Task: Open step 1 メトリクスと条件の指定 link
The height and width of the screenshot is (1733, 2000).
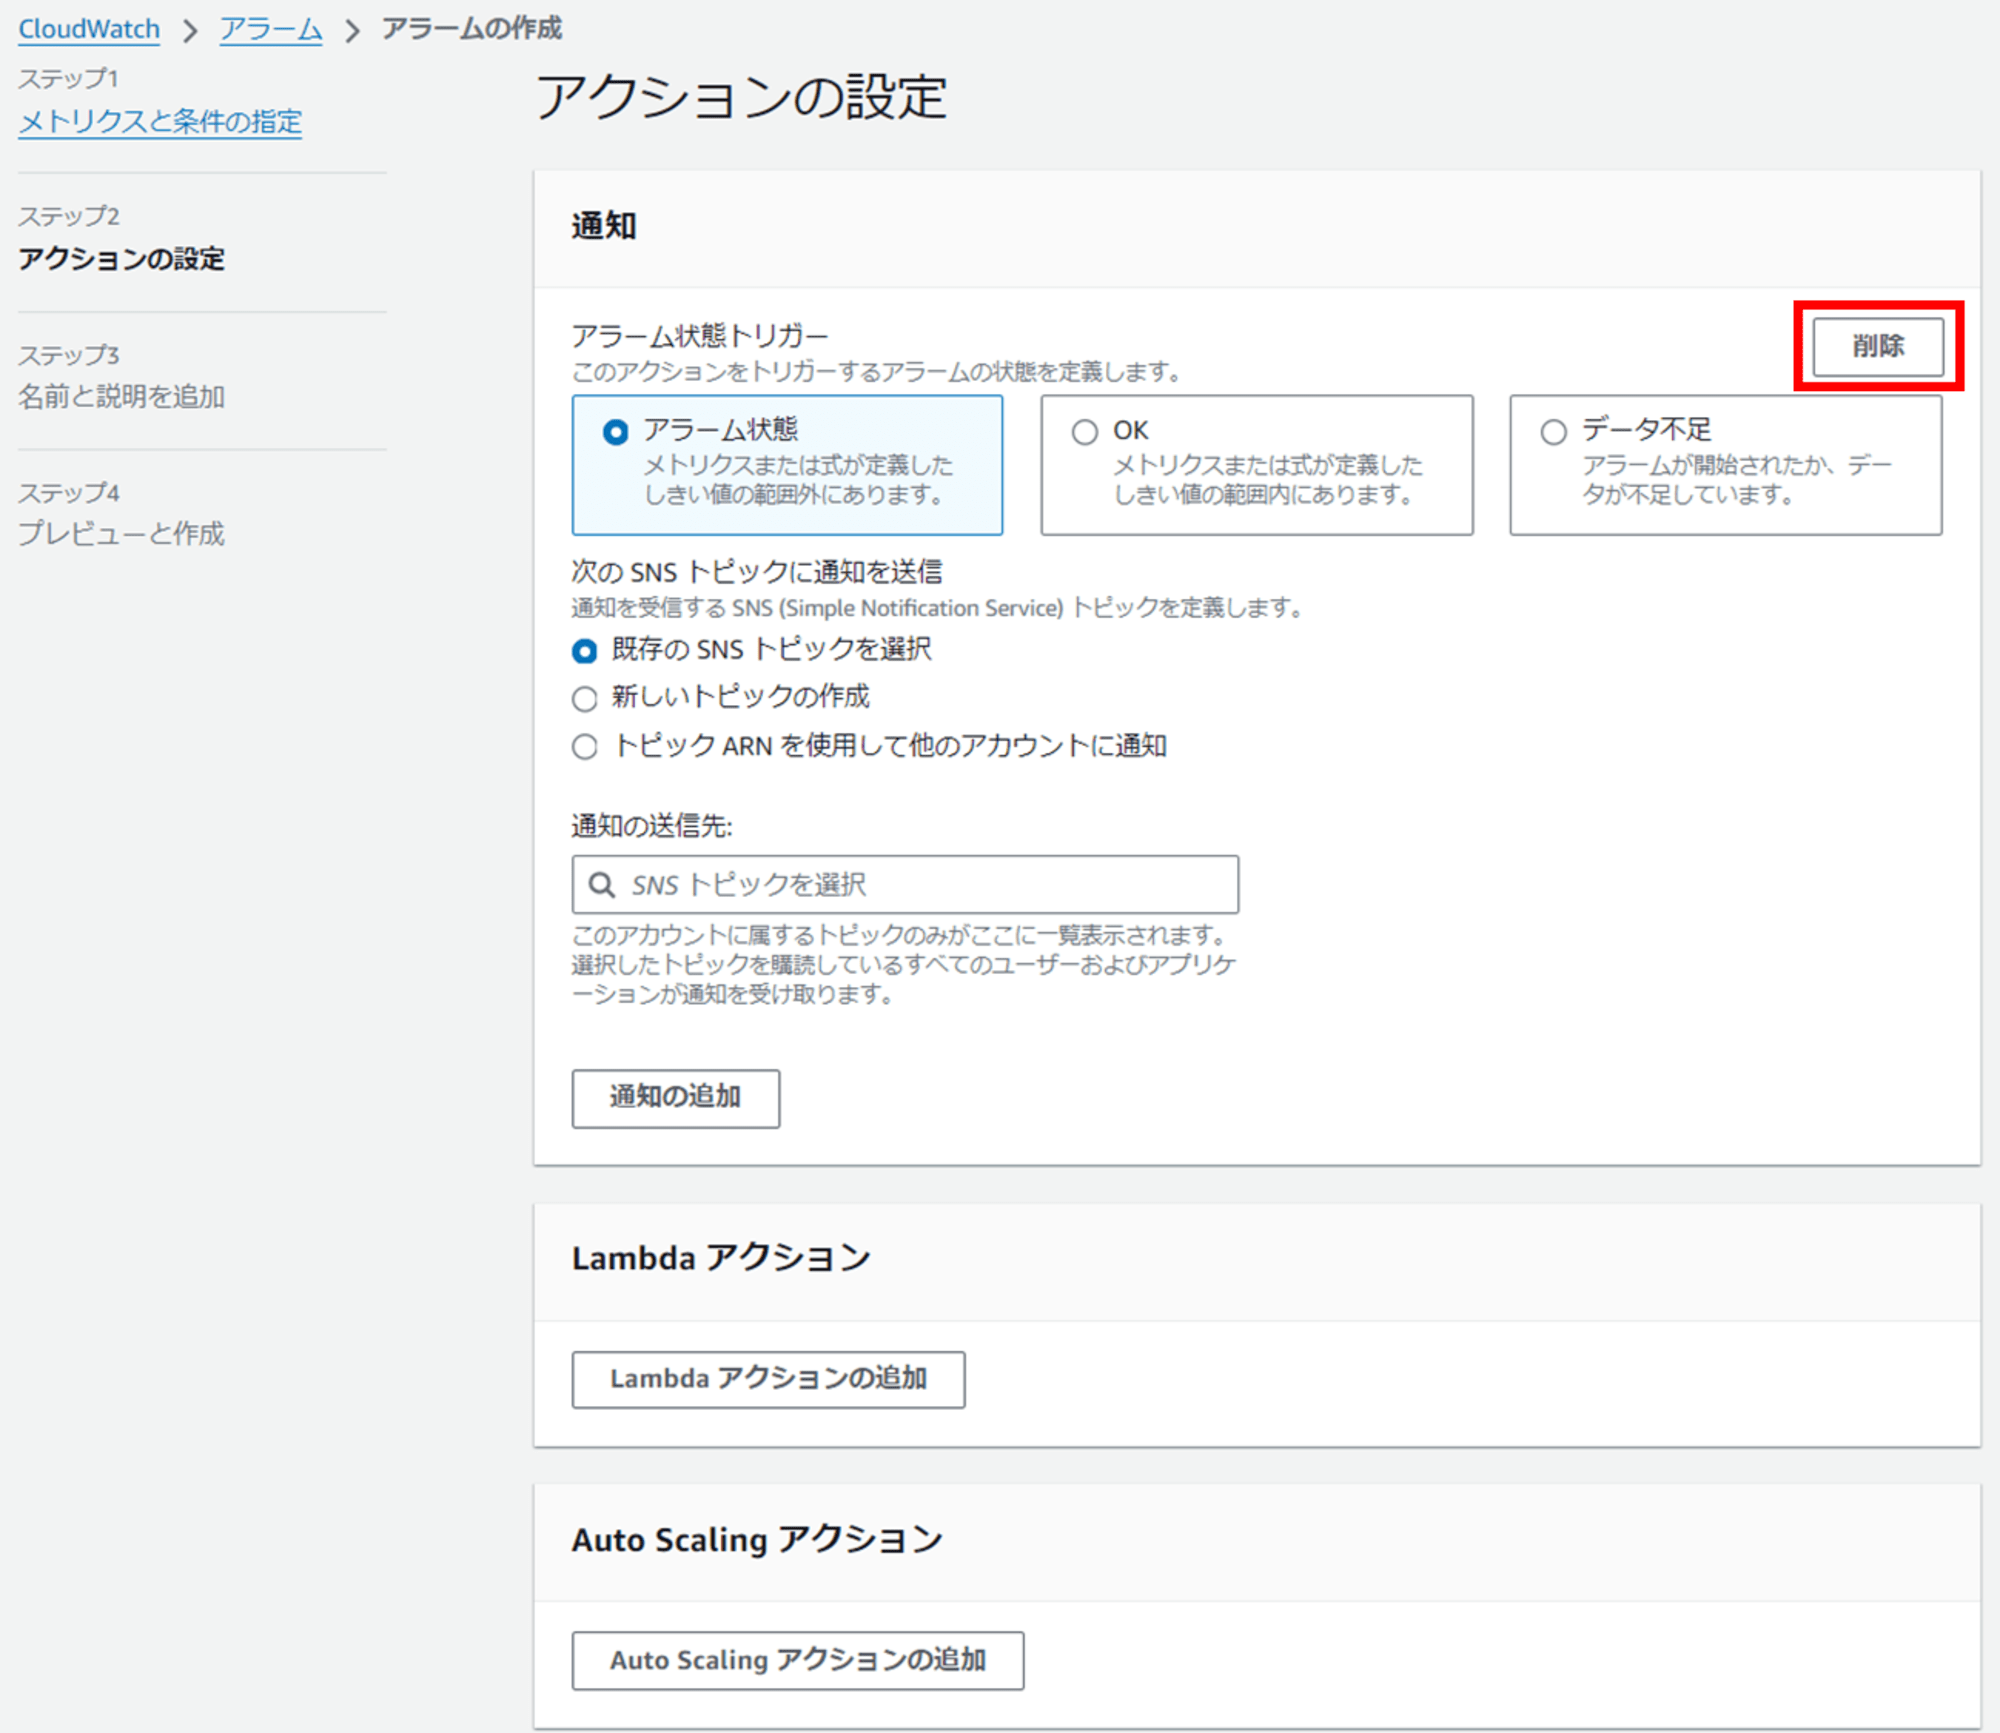Action: (x=160, y=122)
